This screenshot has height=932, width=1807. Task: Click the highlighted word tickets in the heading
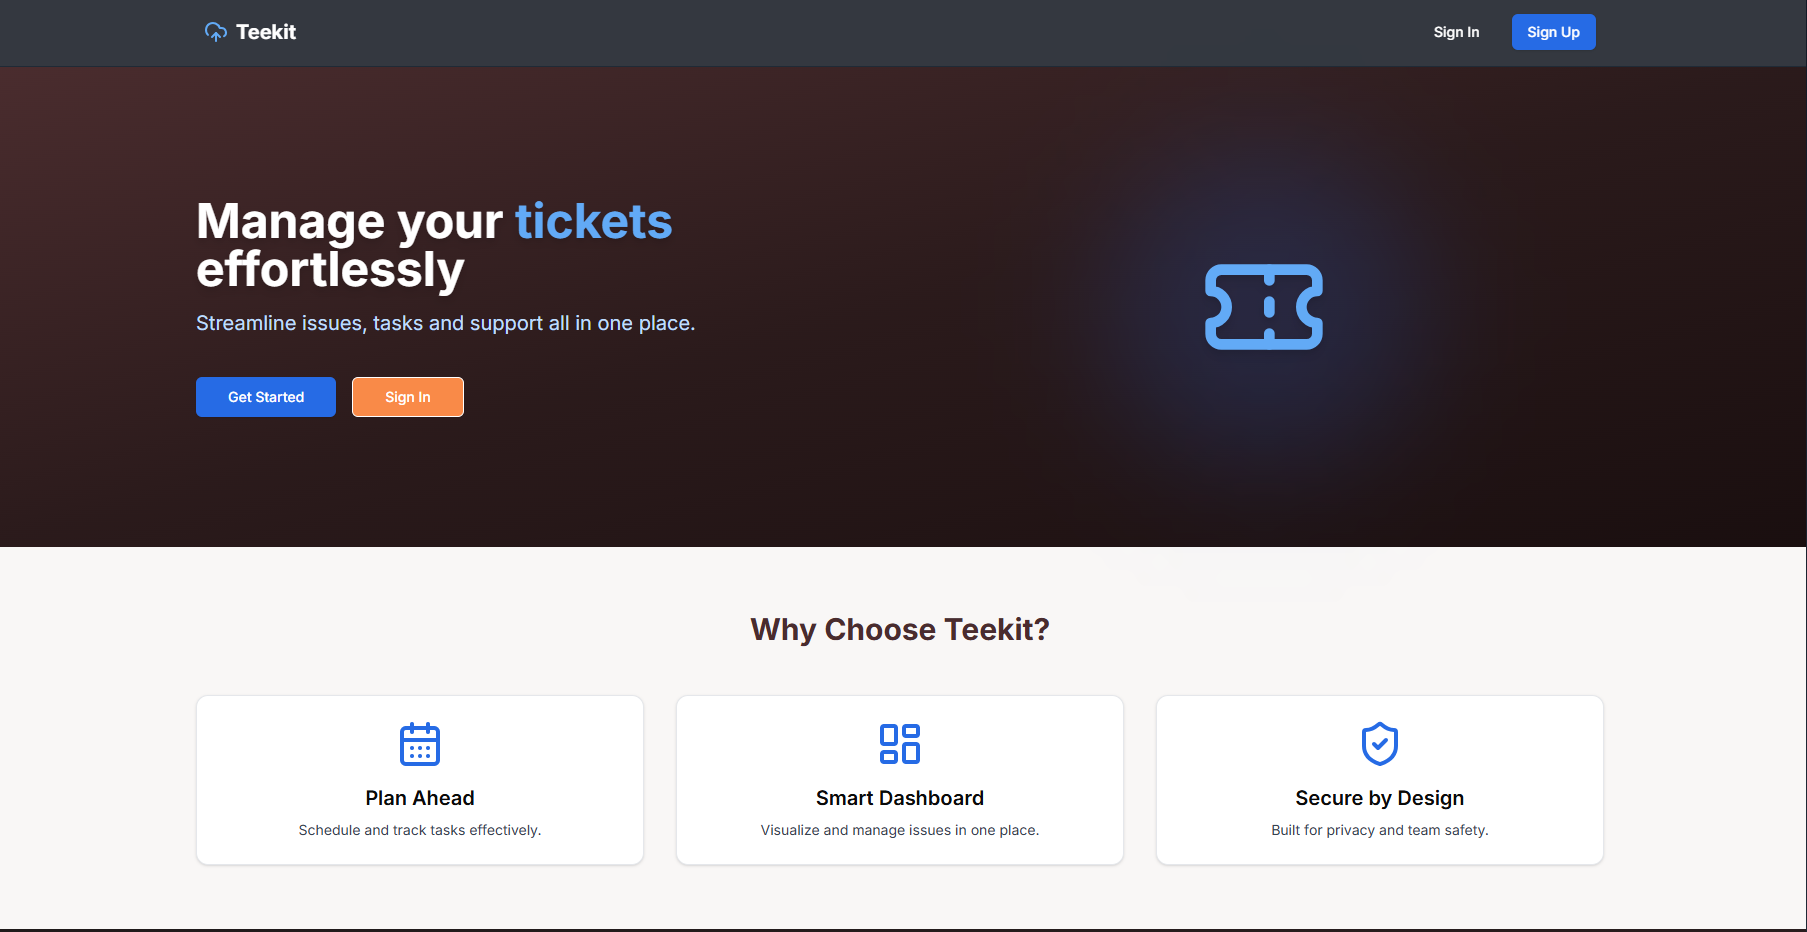[593, 221]
